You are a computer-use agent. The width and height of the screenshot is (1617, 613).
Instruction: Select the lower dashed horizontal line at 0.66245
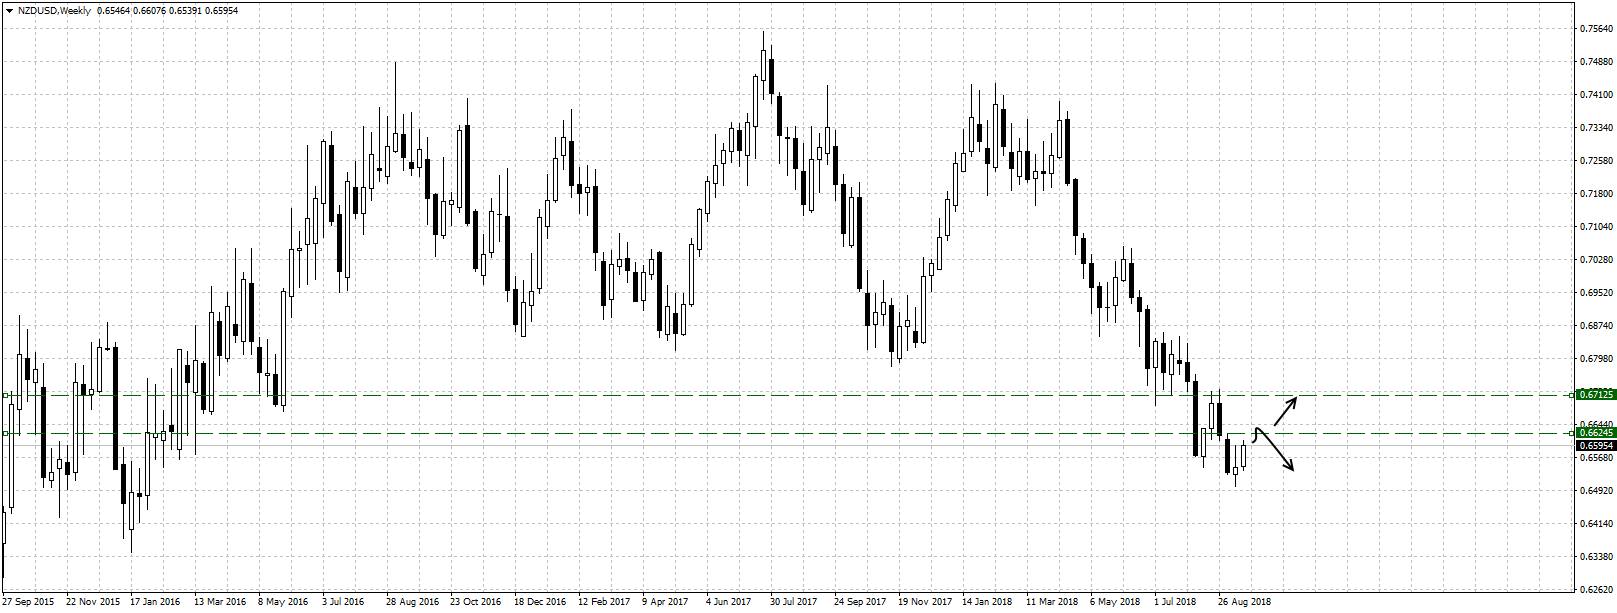[x=800, y=434]
